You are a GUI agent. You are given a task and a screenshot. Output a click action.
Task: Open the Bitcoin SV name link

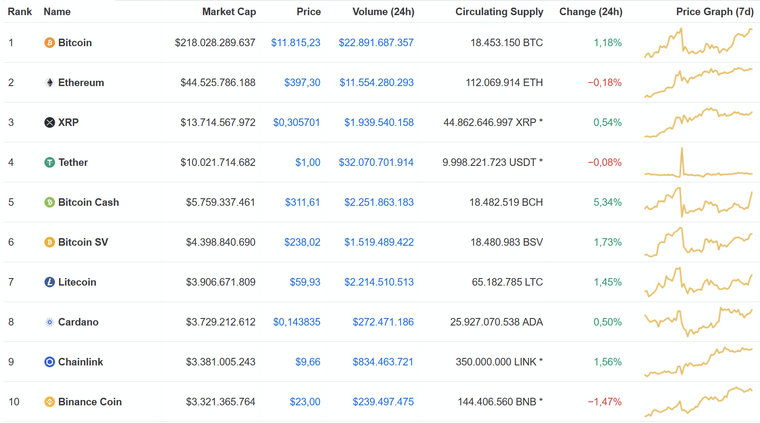(83, 242)
